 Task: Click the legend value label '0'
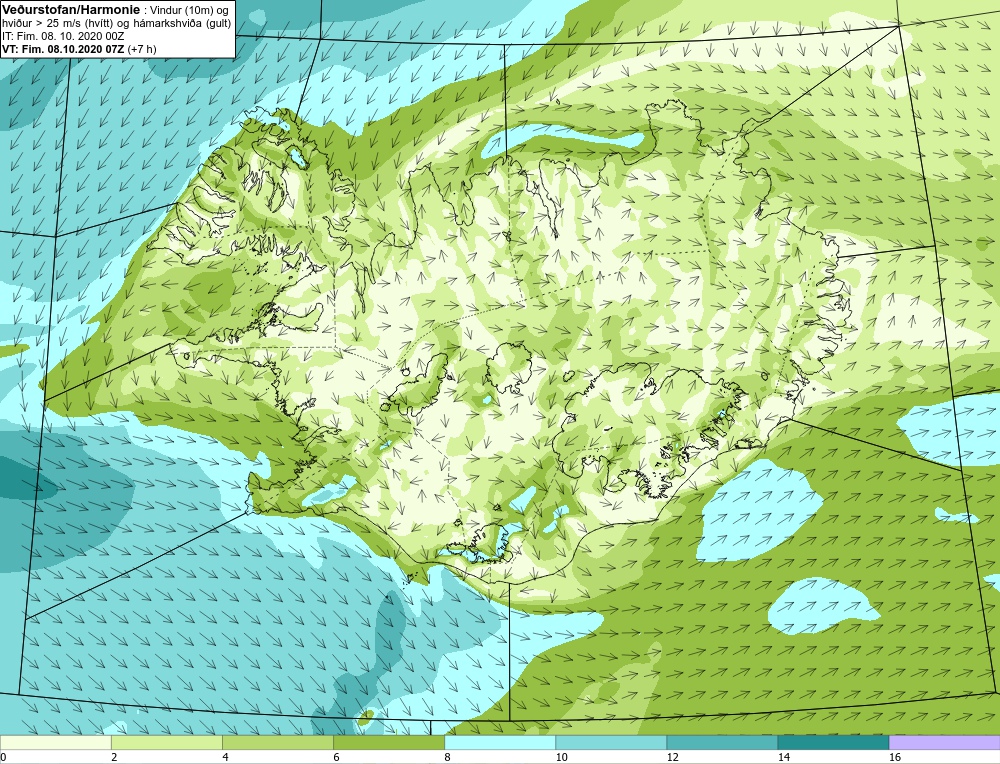[4, 757]
